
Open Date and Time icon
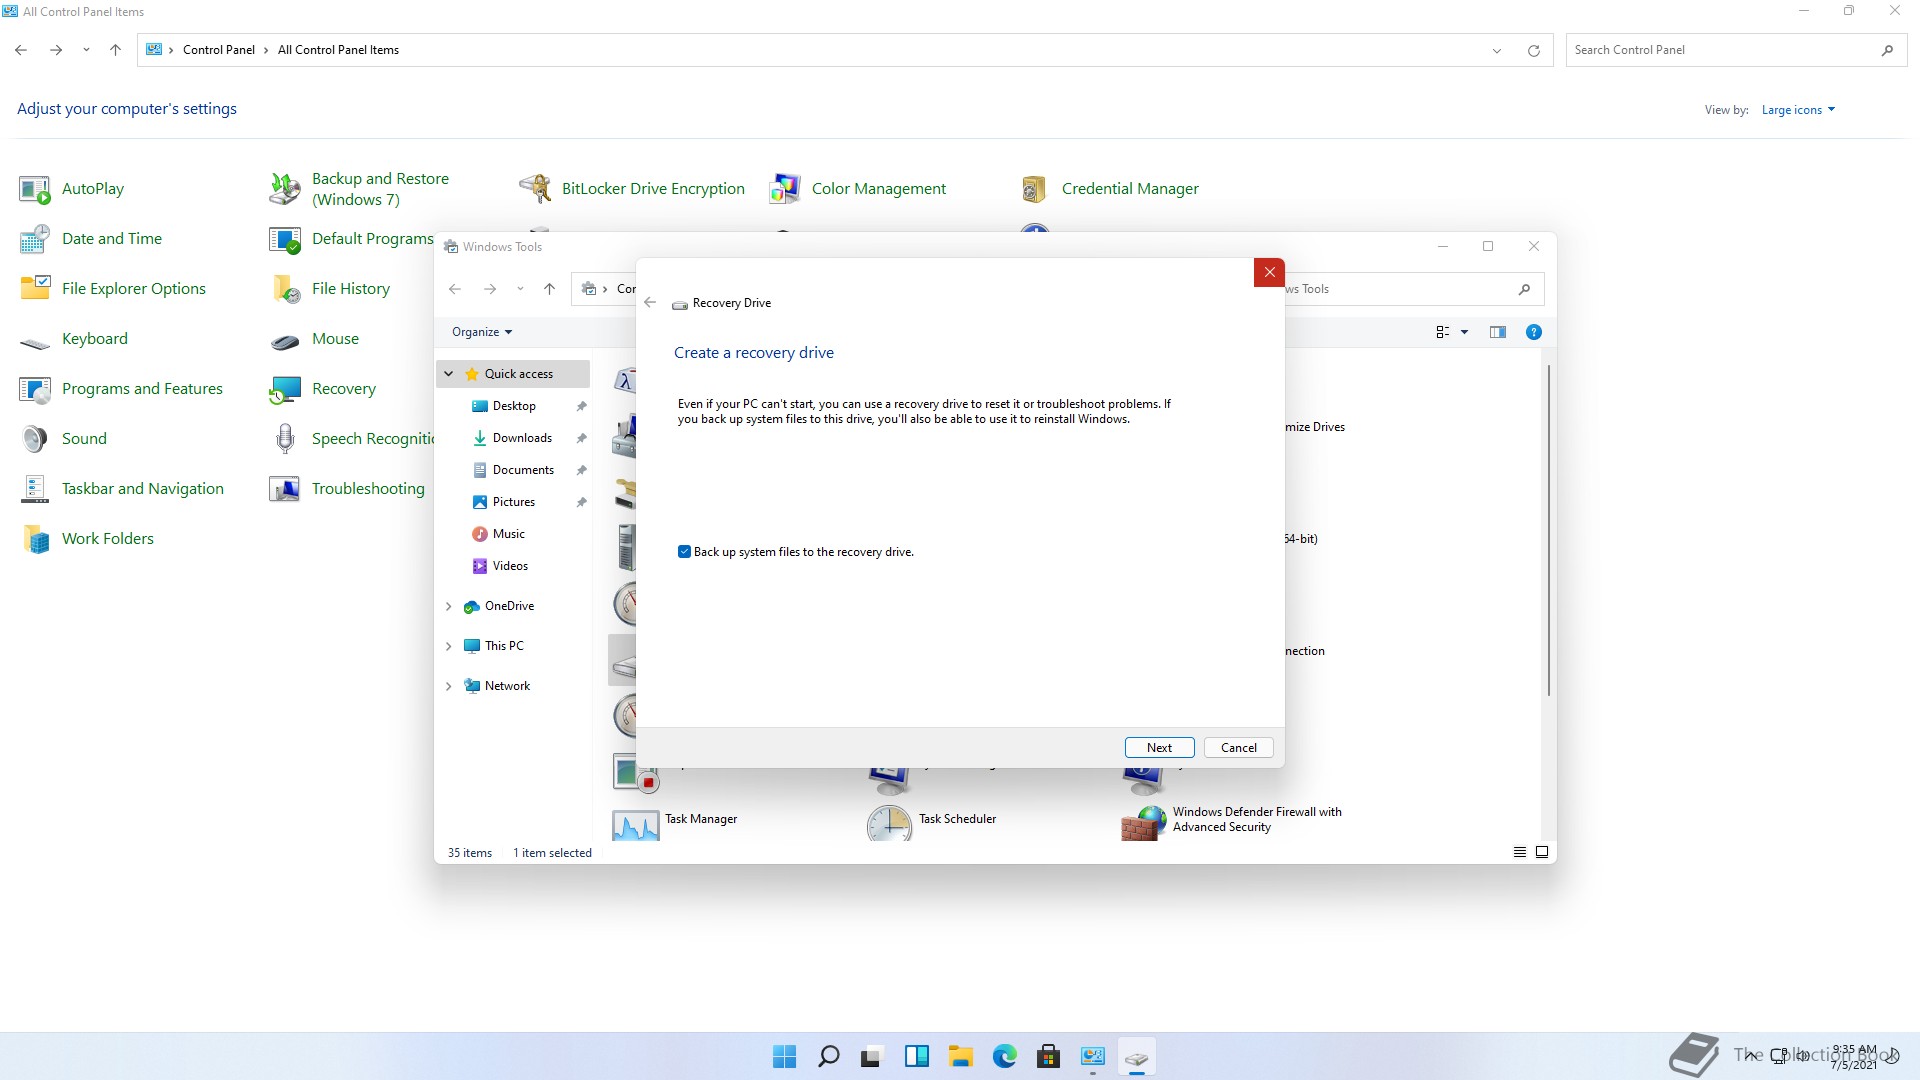(35, 239)
